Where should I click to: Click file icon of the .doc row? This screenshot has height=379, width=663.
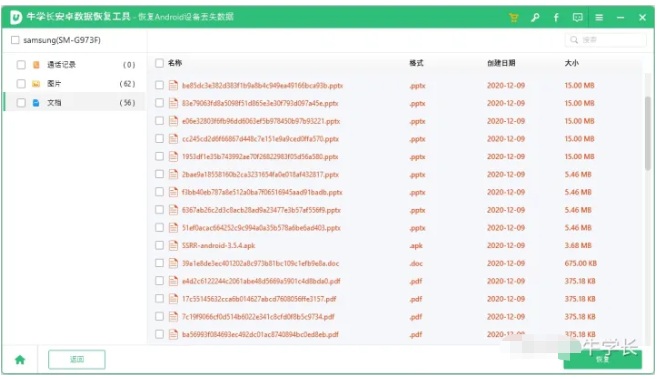173,263
